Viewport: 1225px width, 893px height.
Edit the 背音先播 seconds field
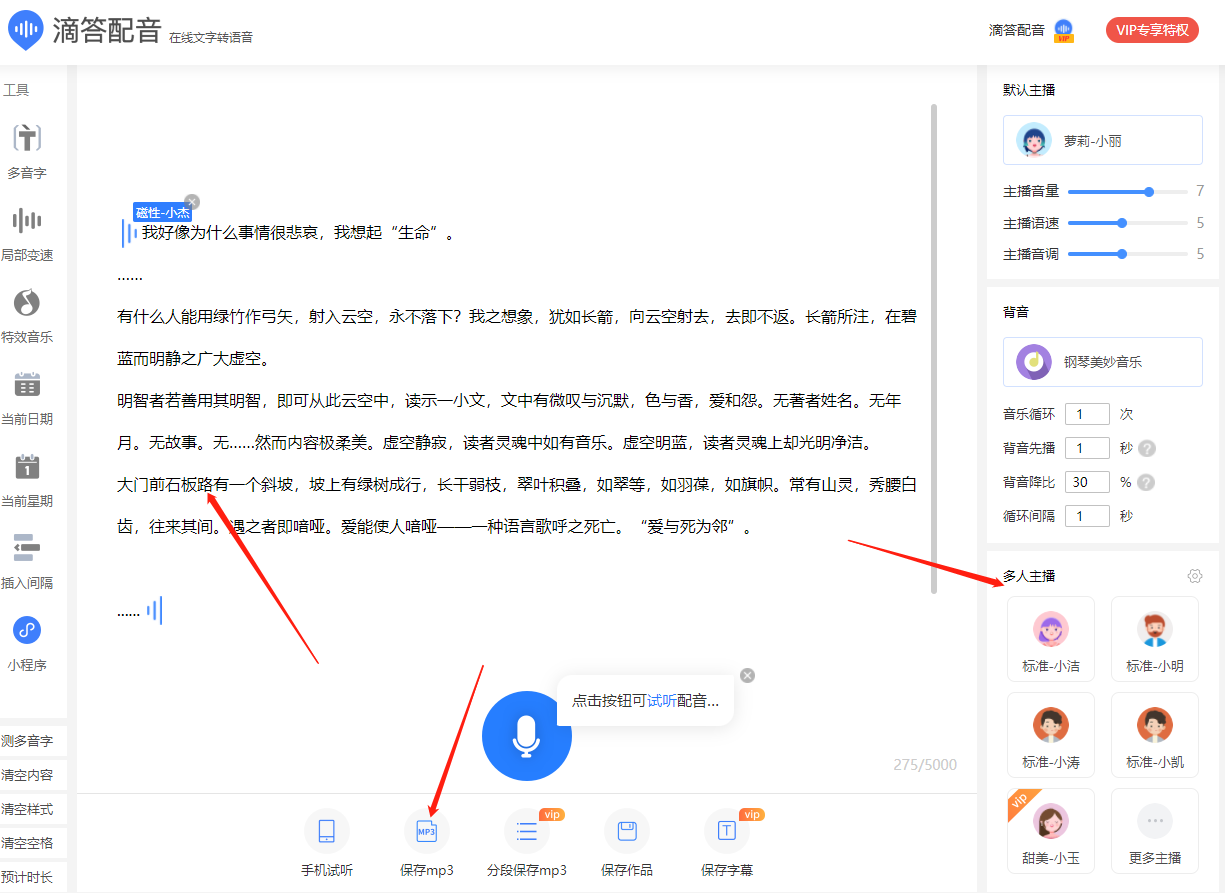(x=1087, y=448)
